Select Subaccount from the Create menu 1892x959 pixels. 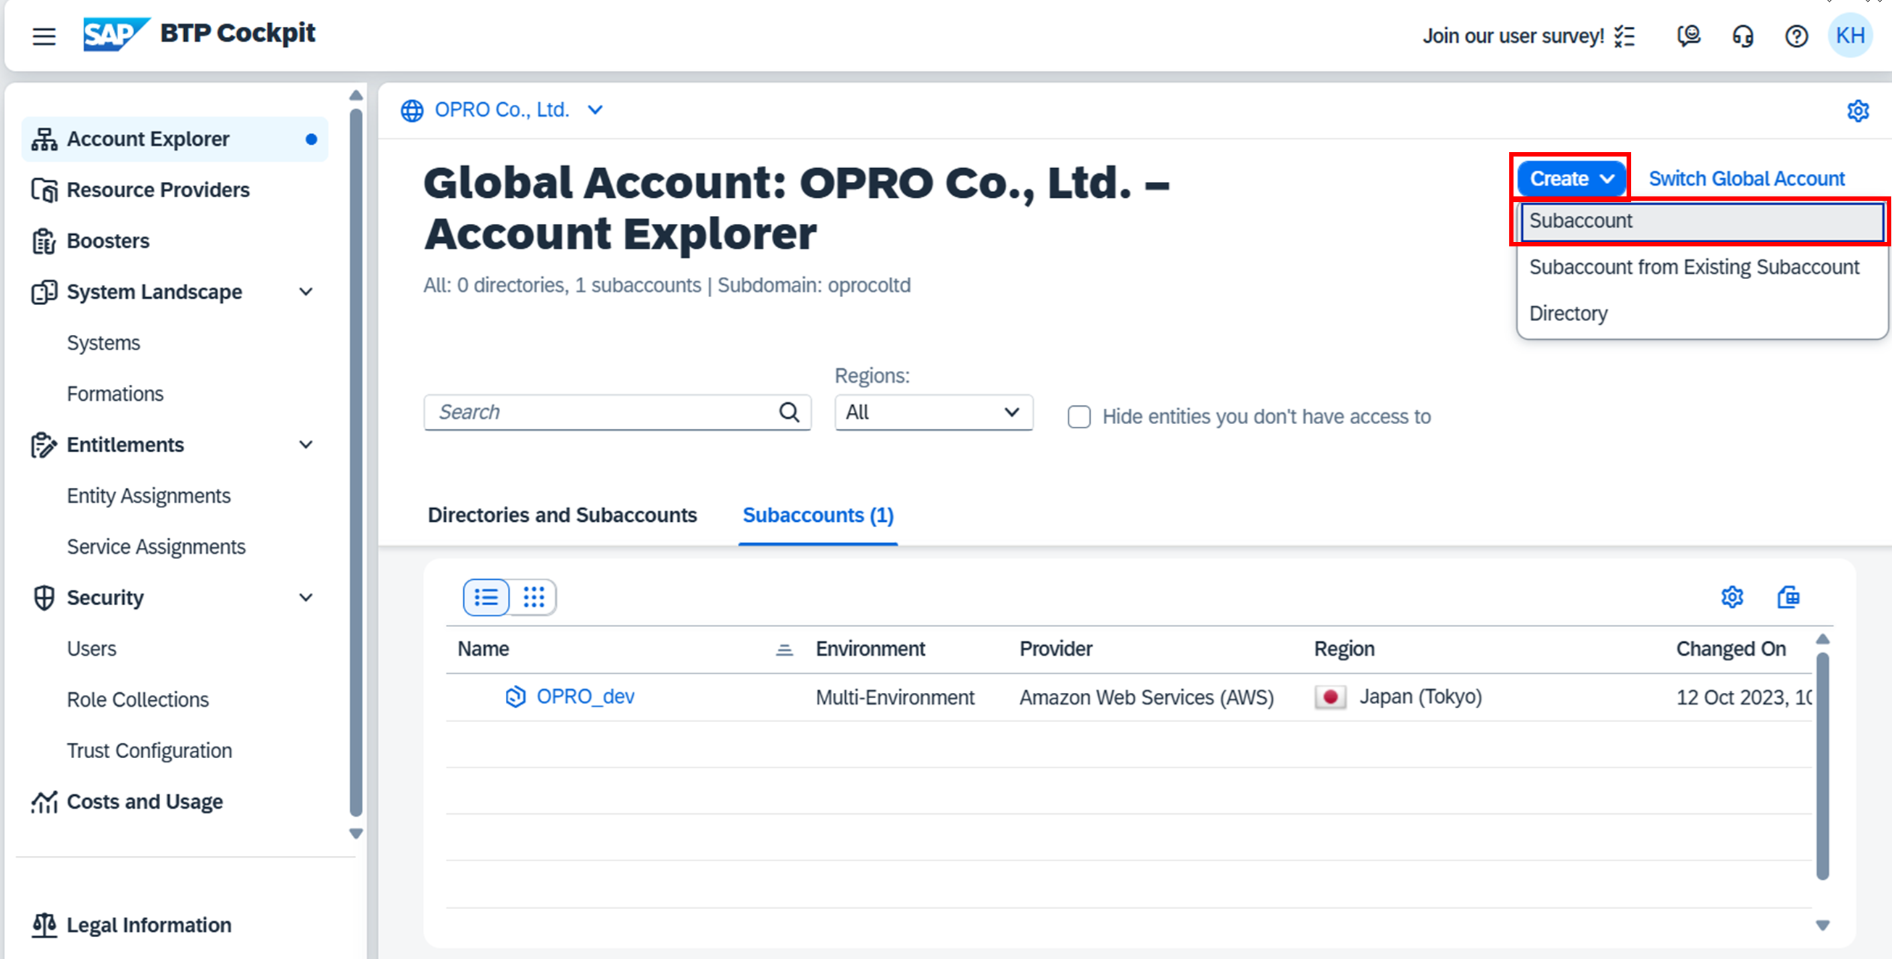click(1700, 221)
